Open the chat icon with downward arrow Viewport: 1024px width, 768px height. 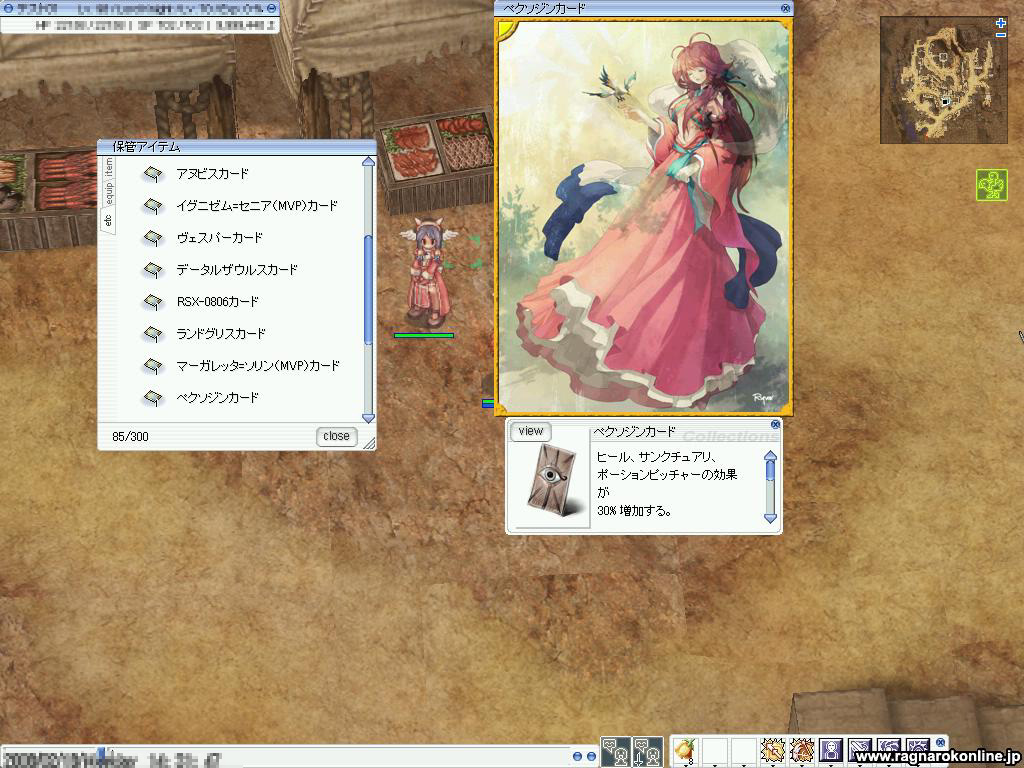647,751
